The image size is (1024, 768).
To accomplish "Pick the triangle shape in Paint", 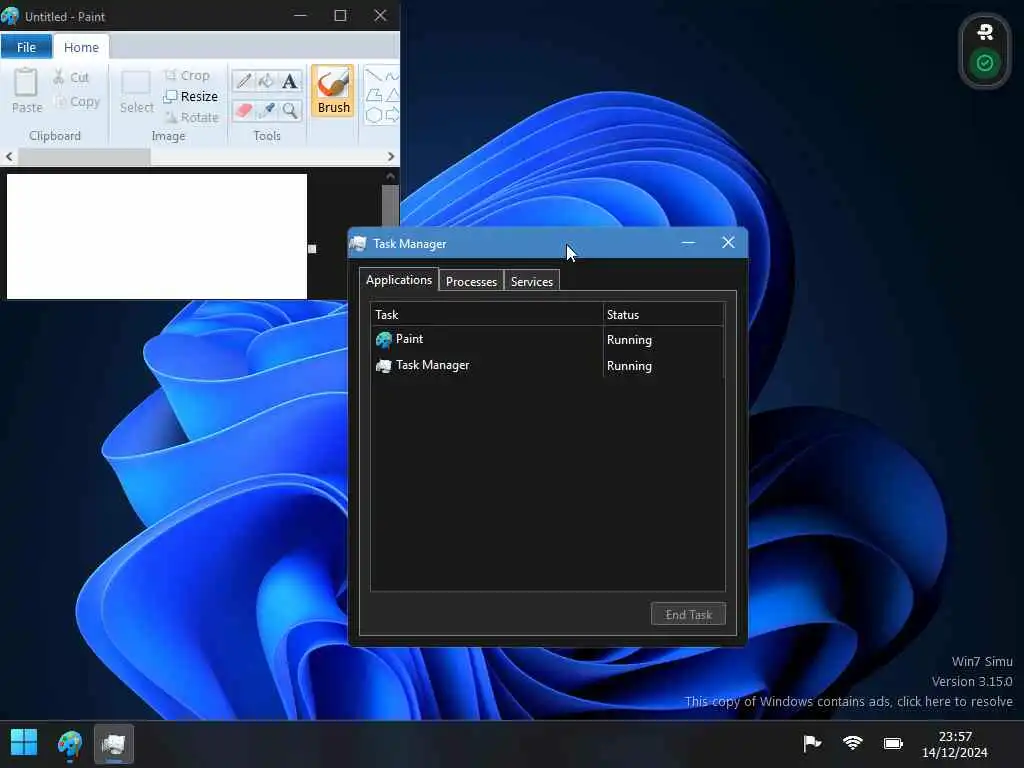I will pos(392,95).
